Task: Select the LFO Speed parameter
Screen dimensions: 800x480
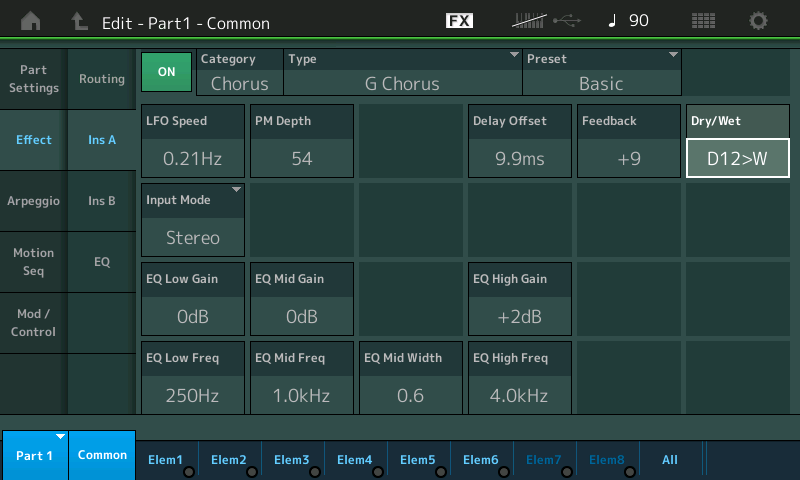Action: pyautogui.click(x=193, y=141)
